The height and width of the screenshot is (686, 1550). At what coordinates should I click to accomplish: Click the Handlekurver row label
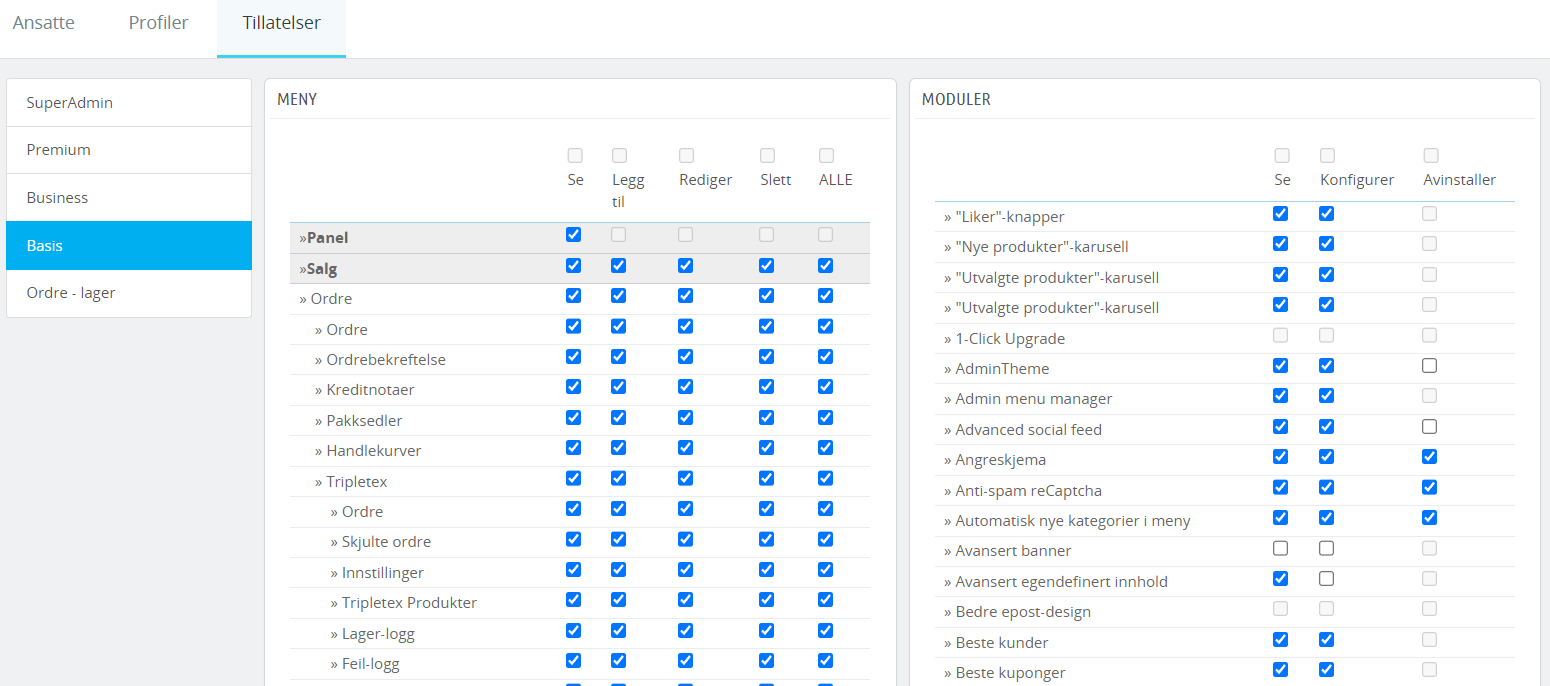pyautogui.click(x=368, y=451)
